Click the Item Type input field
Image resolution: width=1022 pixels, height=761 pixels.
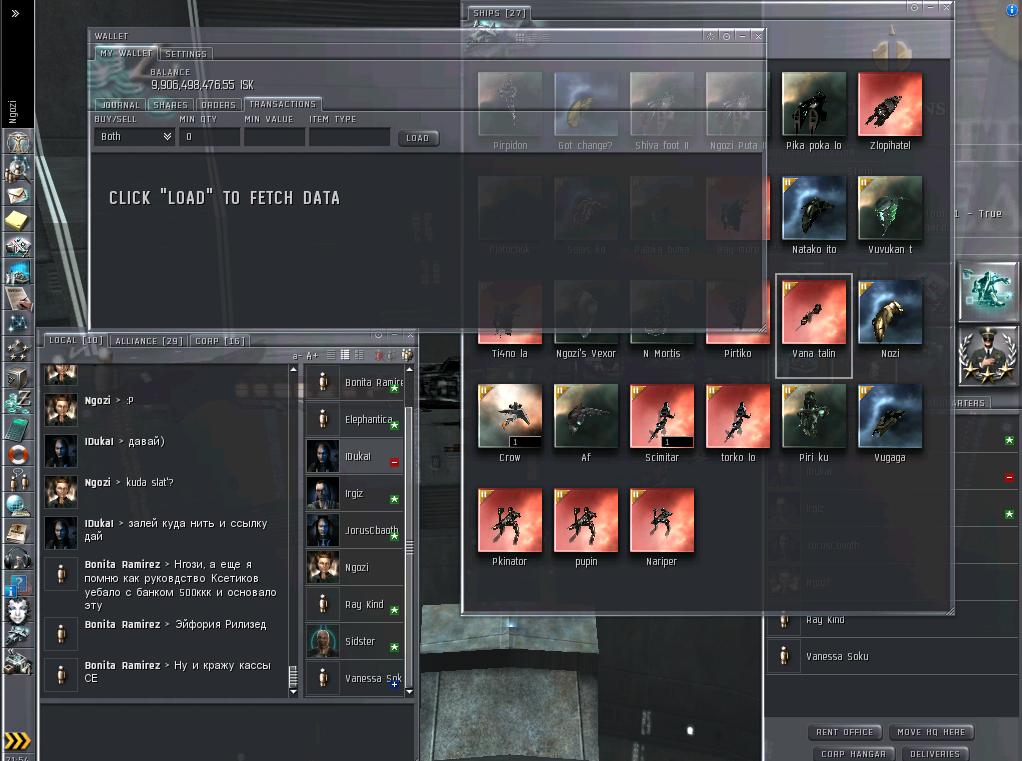tap(349, 137)
